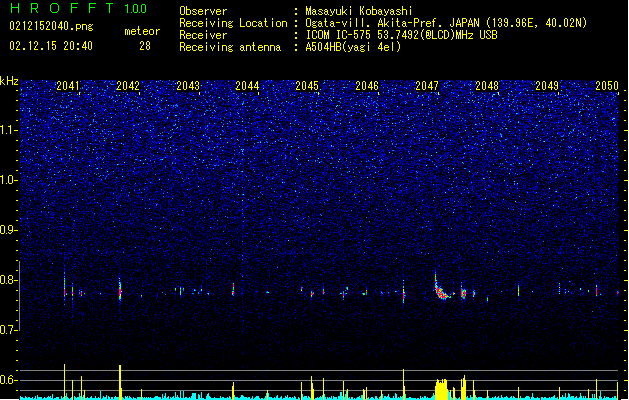Click observer name Masayuki Kobayashi

[x=359, y=11]
